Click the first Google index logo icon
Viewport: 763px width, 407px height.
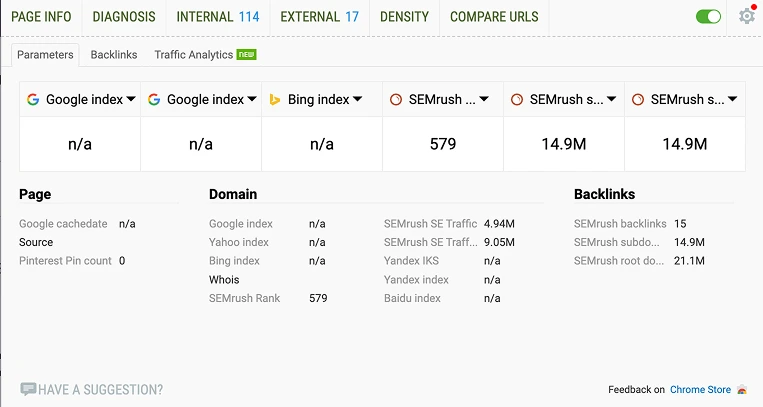pyautogui.click(x=33, y=100)
